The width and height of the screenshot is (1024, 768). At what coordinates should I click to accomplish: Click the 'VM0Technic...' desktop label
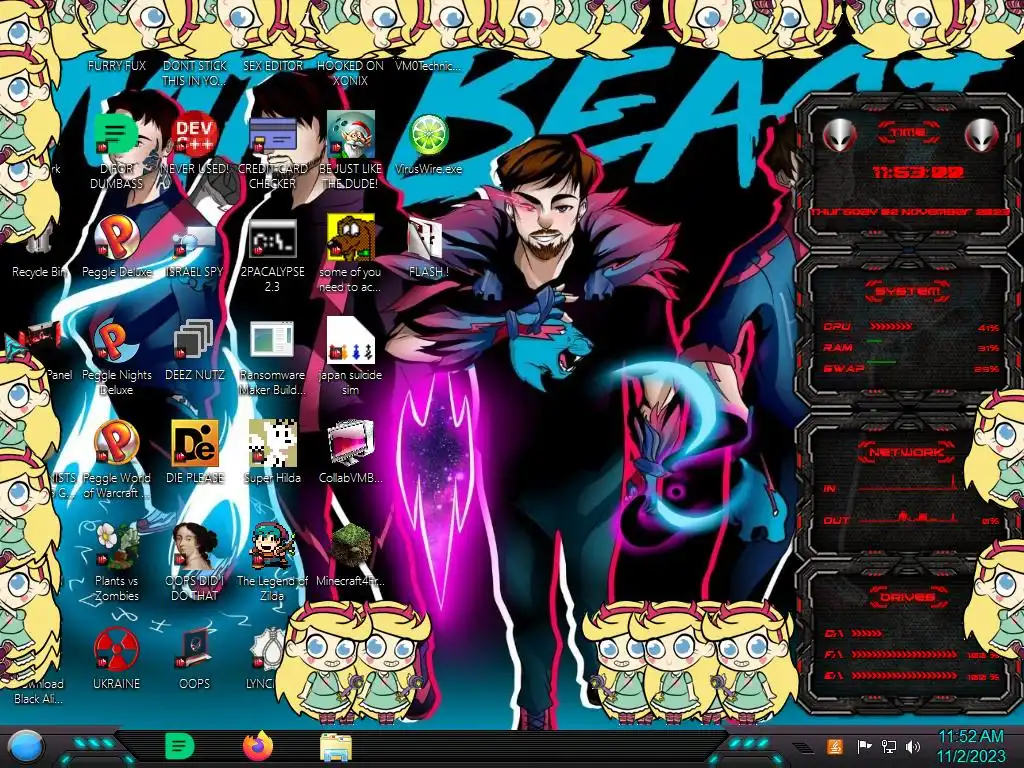coord(428,66)
